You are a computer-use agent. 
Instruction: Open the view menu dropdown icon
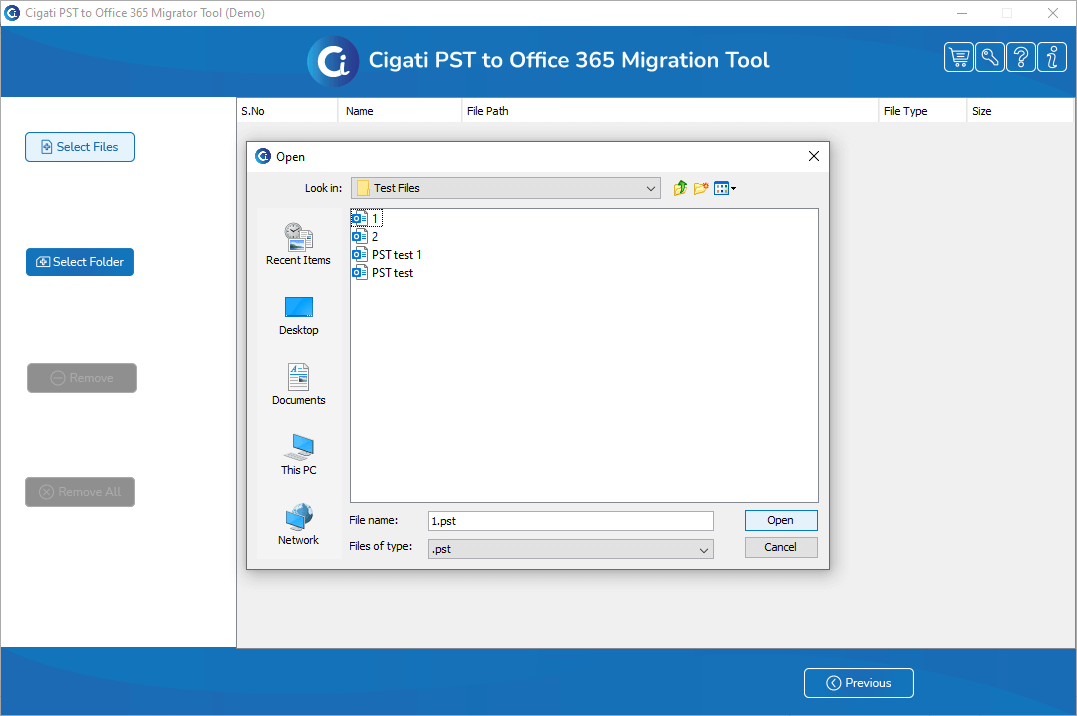coord(725,188)
